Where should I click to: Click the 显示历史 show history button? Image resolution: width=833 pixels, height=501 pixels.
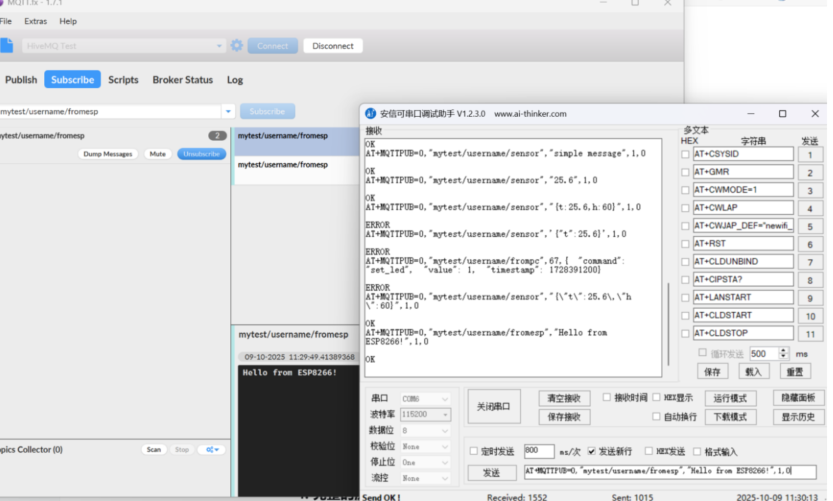pos(798,417)
